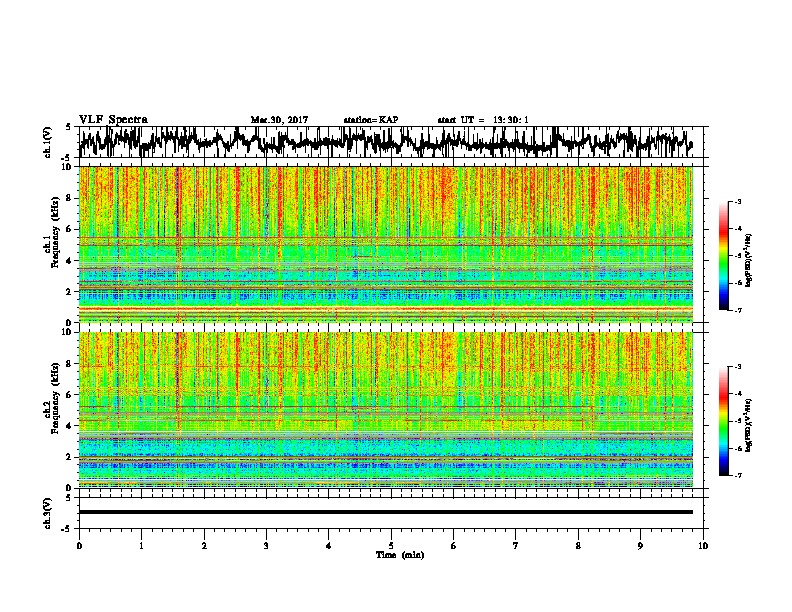Click the time axis tick label '1'

point(141,546)
